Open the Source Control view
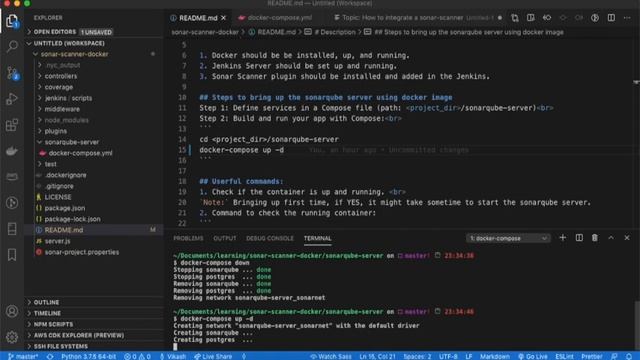Image resolution: width=640 pixels, height=360 pixels. [12, 73]
